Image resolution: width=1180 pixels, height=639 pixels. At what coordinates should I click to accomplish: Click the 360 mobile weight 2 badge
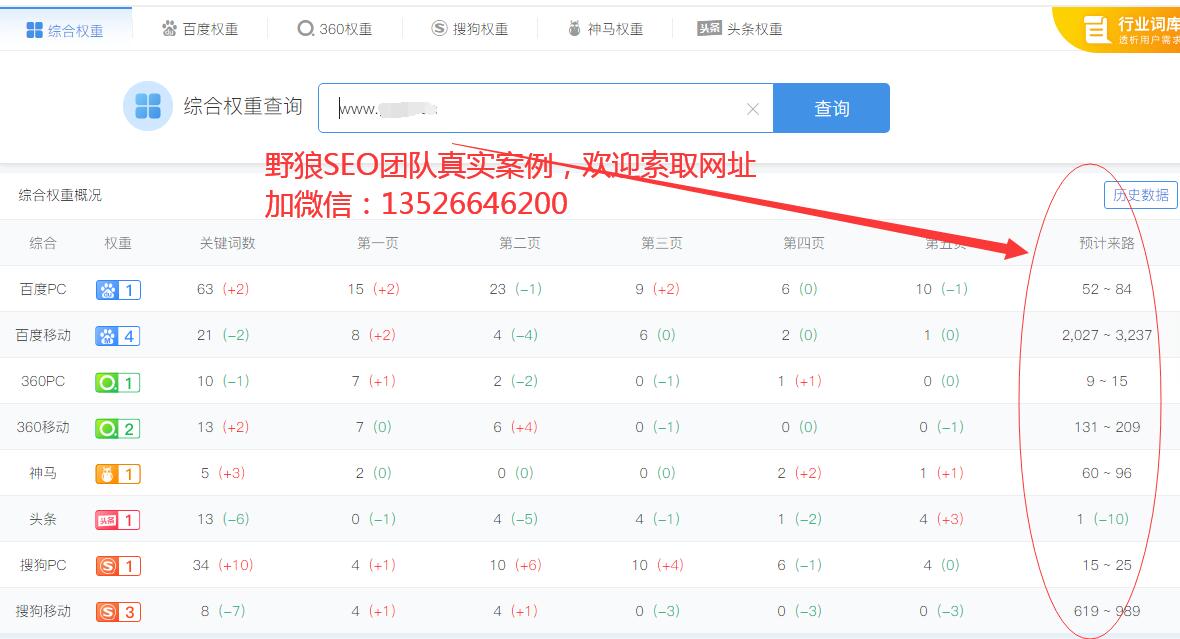[118, 428]
